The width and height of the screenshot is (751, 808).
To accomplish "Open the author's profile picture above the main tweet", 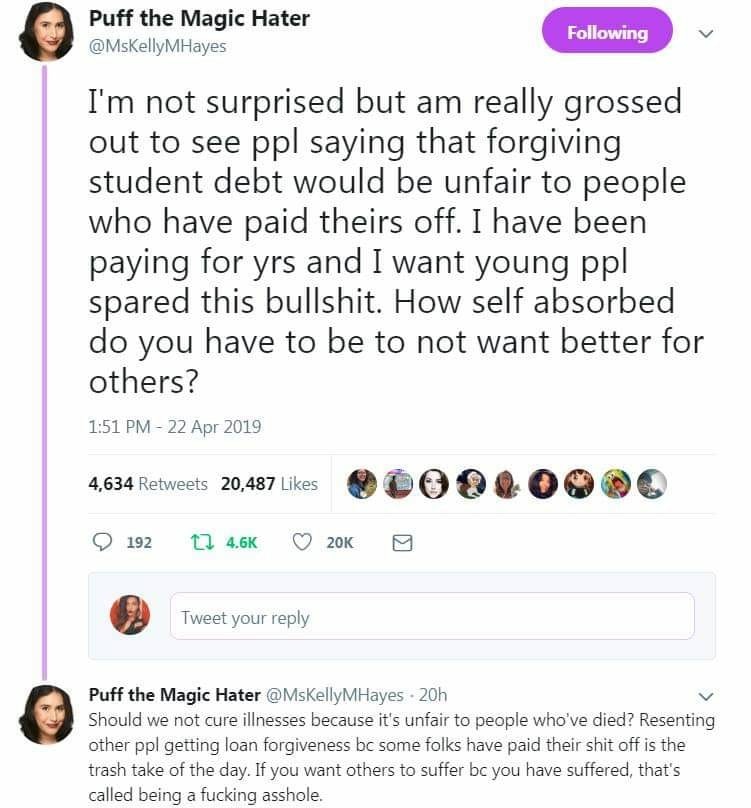I will coord(46,32).
